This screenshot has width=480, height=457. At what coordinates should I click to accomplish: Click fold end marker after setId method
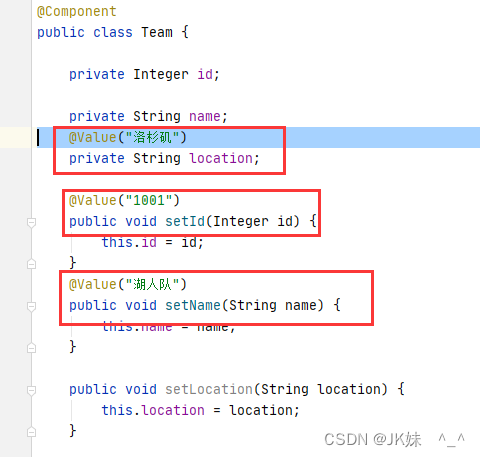click(x=31, y=264)
